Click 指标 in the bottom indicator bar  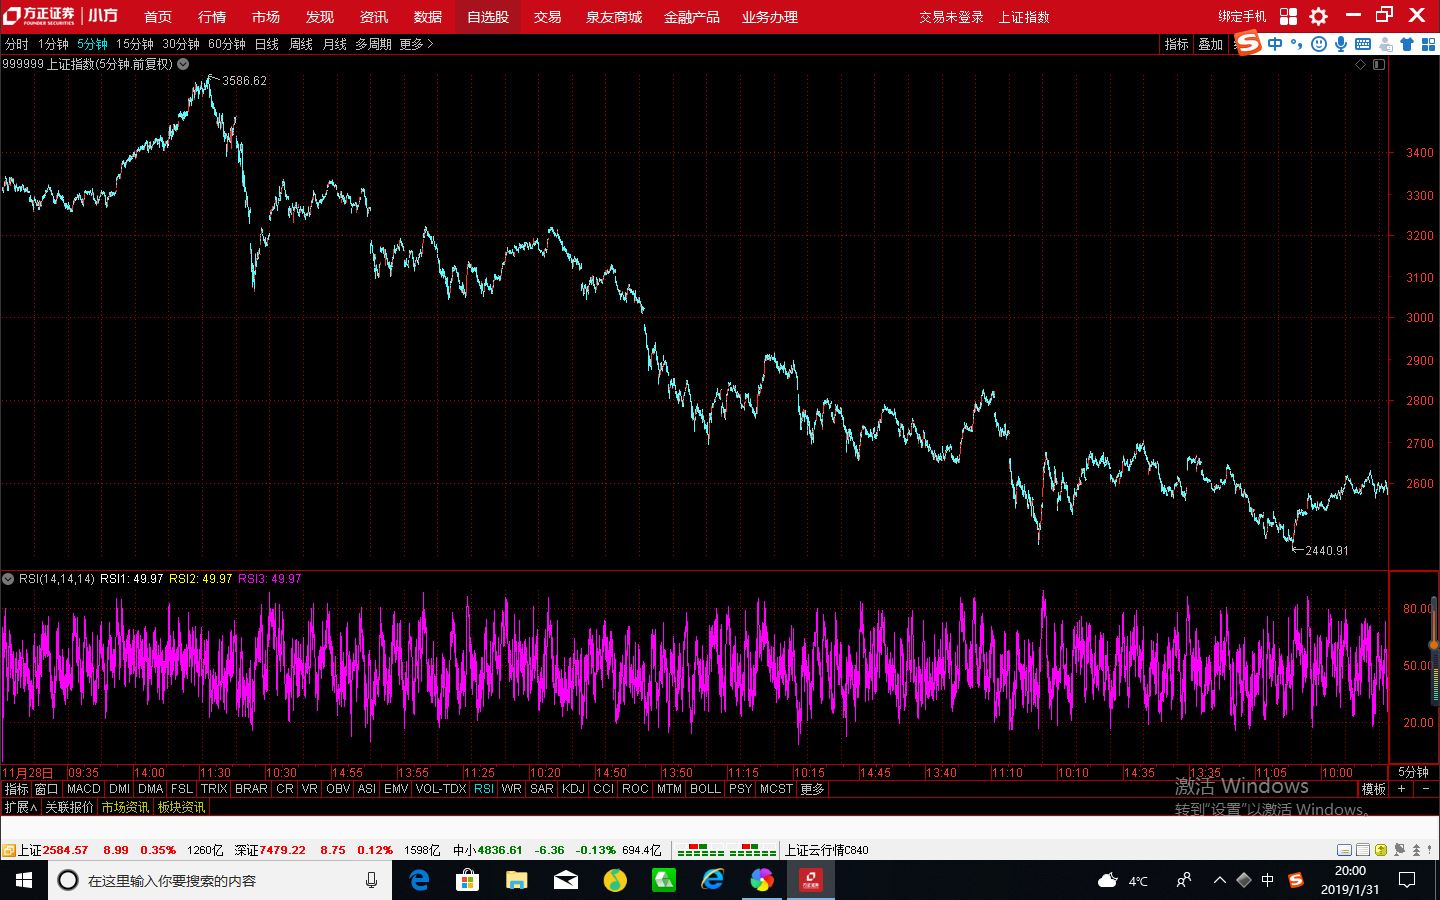coord(17,789)
